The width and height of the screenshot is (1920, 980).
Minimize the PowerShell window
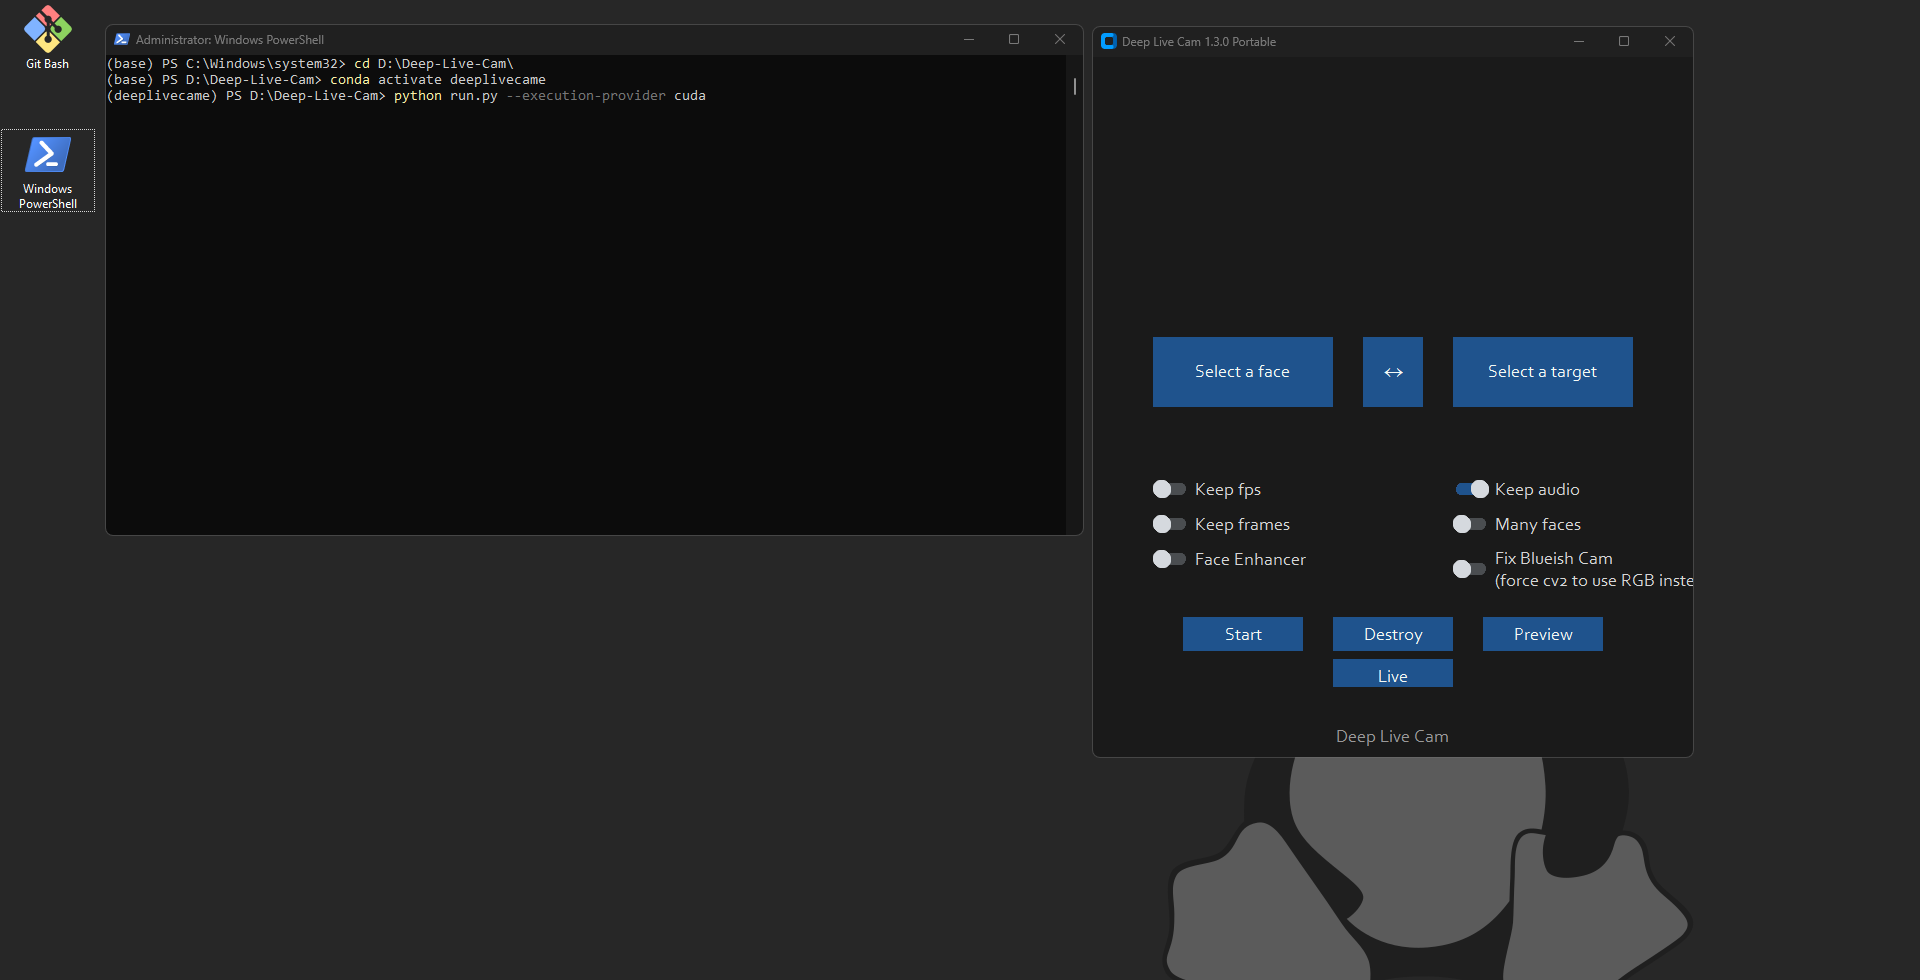pos(968,39)
